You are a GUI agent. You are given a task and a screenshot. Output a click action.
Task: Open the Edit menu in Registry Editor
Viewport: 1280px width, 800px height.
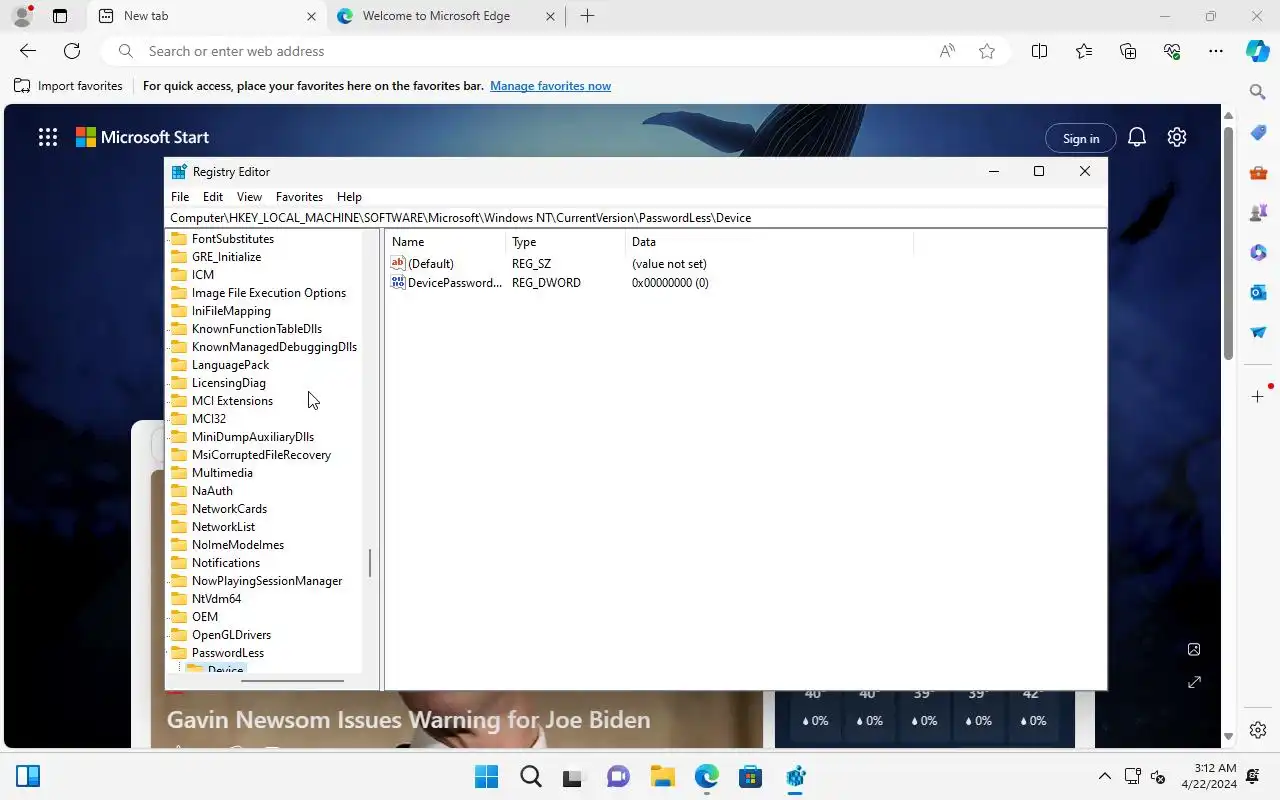(213, 197)
